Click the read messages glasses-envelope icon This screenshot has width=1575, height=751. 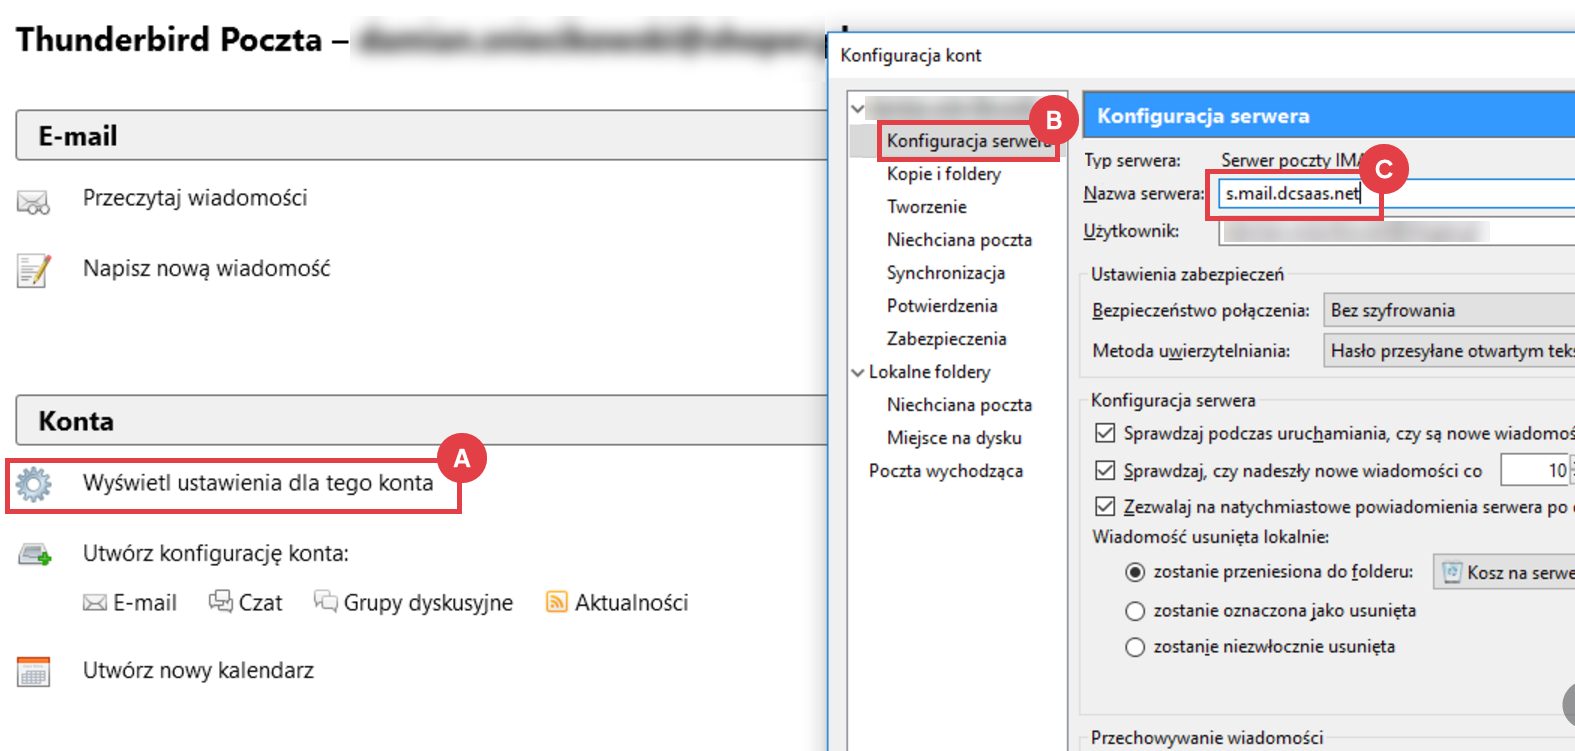pos(33,203)
